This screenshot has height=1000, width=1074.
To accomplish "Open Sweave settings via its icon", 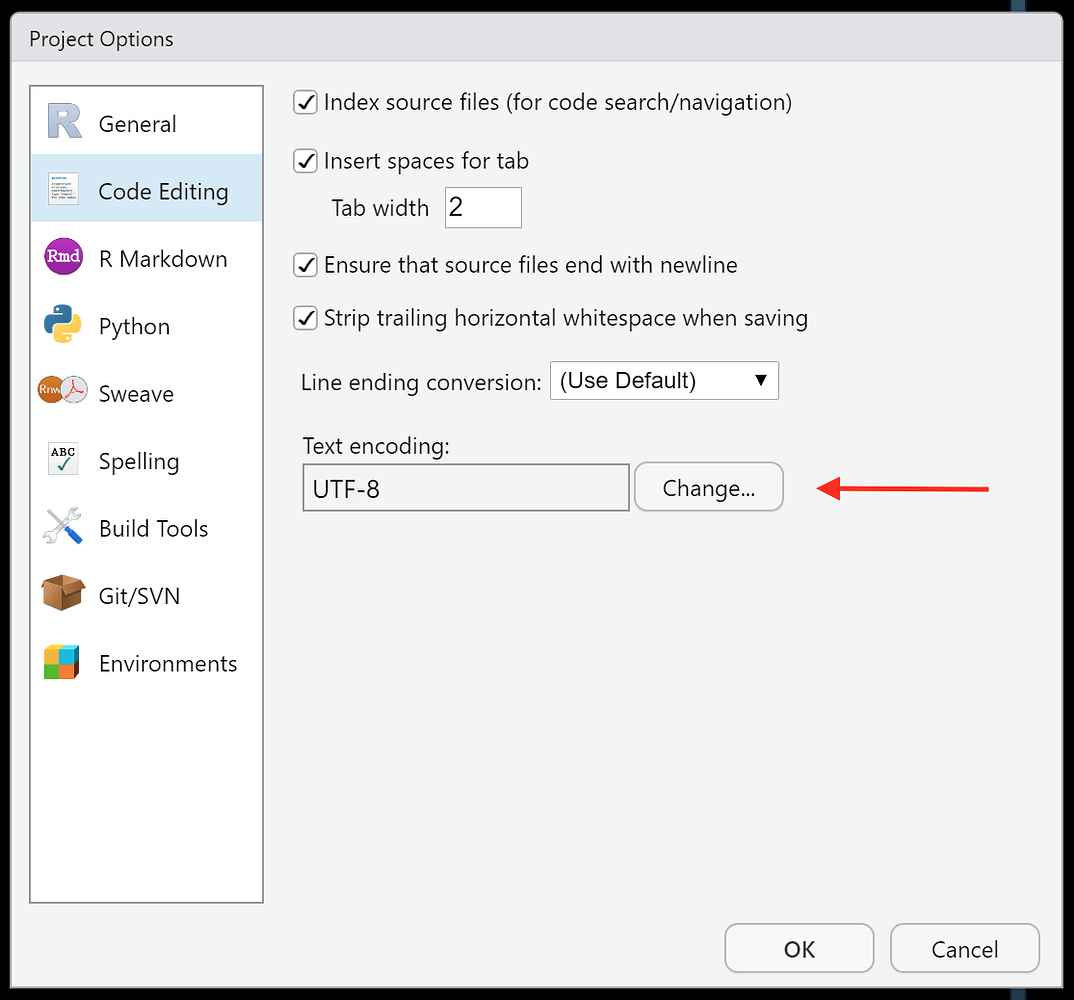I will 62,392.
